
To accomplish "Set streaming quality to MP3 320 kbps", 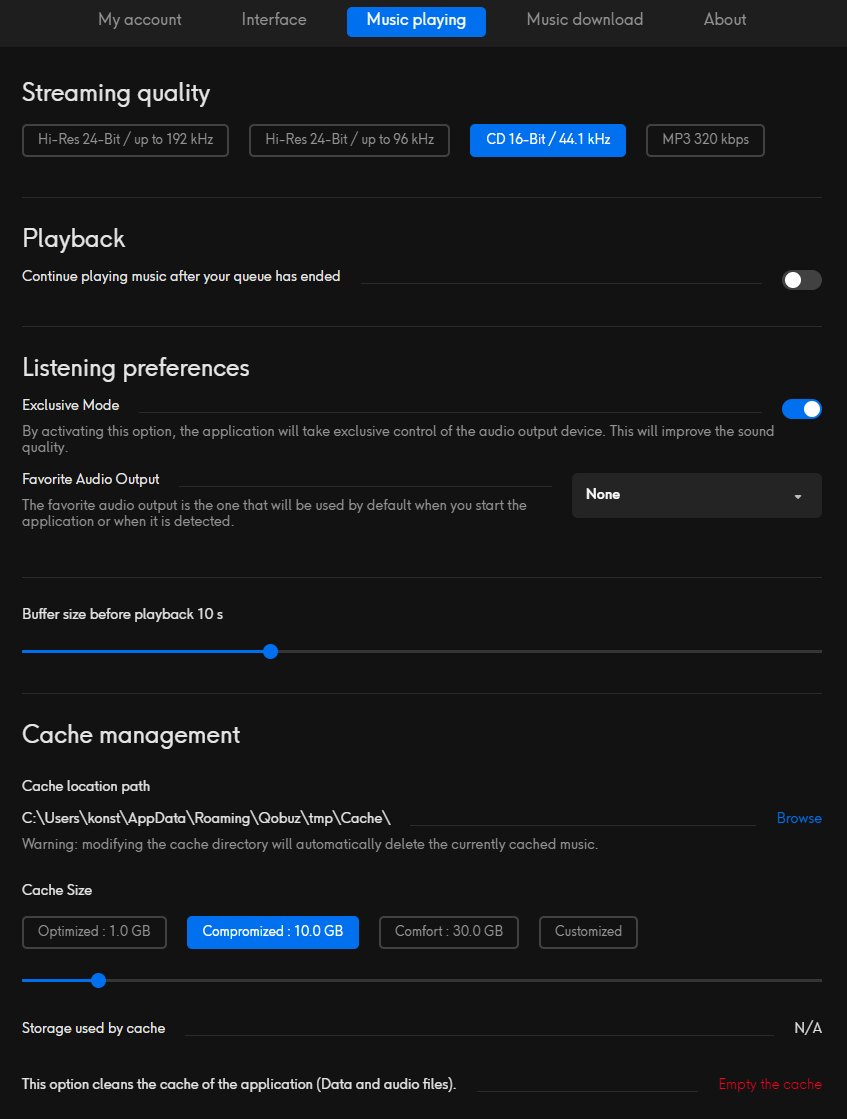I will pos(705,140).
